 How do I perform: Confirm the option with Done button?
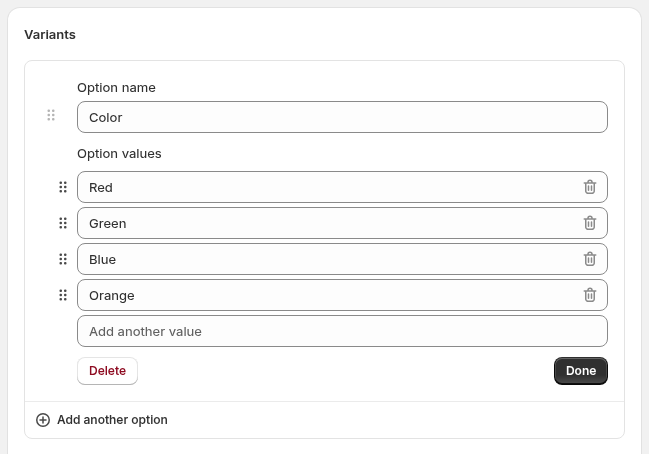tap(581, 371)
